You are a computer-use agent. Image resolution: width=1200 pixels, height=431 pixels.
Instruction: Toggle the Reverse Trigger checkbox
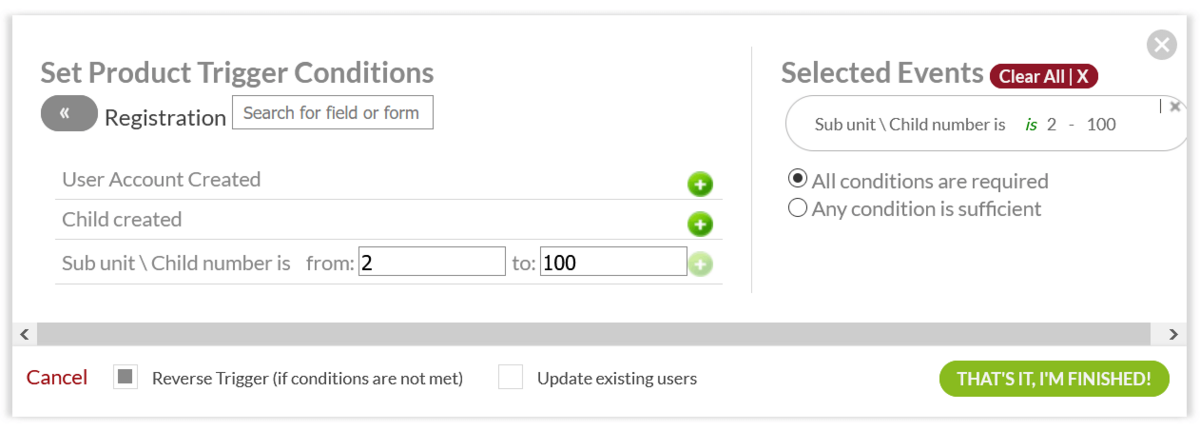(x=125, y=378)
